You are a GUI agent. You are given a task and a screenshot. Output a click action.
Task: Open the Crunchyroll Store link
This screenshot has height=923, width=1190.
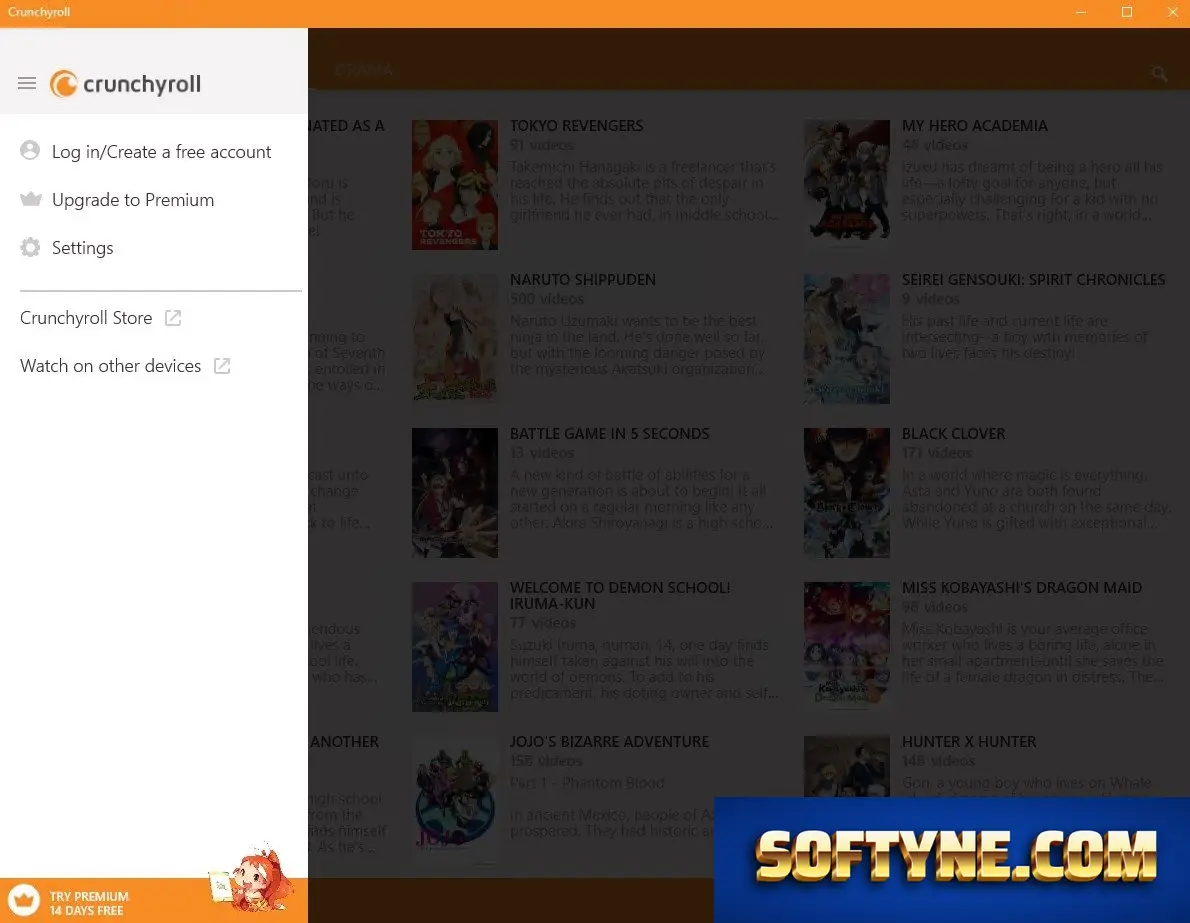86,318
